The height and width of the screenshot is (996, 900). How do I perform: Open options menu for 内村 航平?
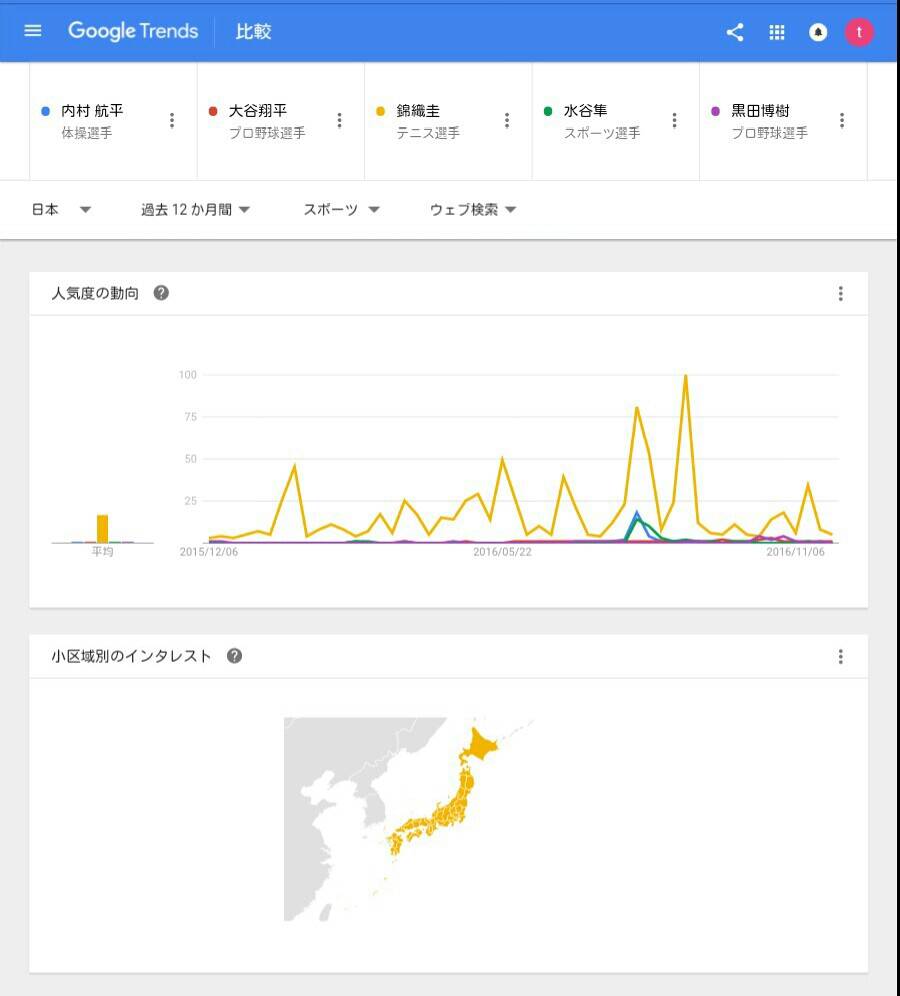(x=171, y=121)
